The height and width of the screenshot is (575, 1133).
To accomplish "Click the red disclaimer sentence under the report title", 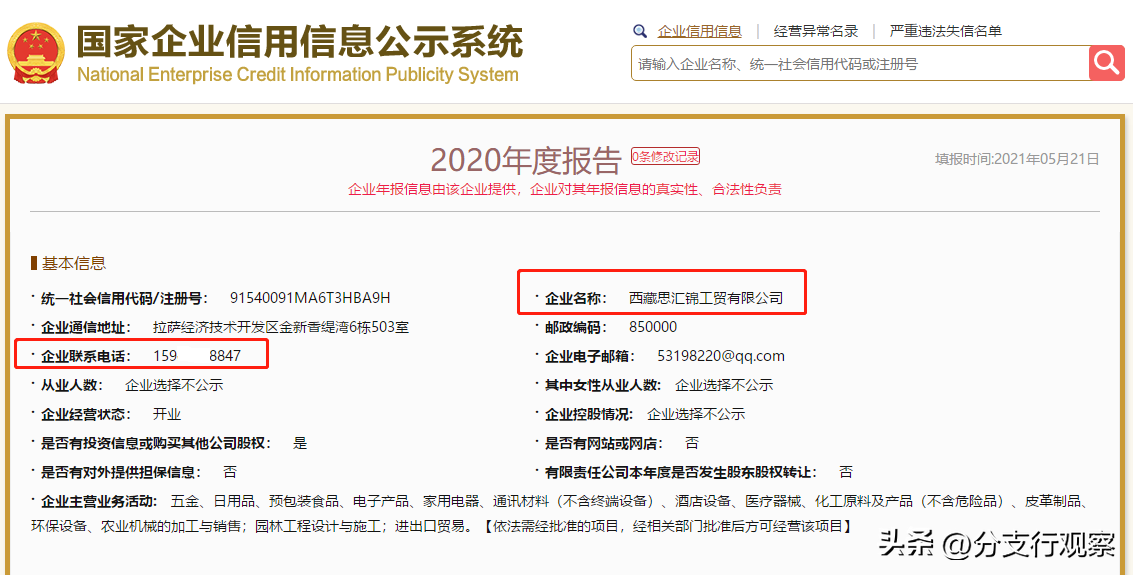I will pos(565,190).
